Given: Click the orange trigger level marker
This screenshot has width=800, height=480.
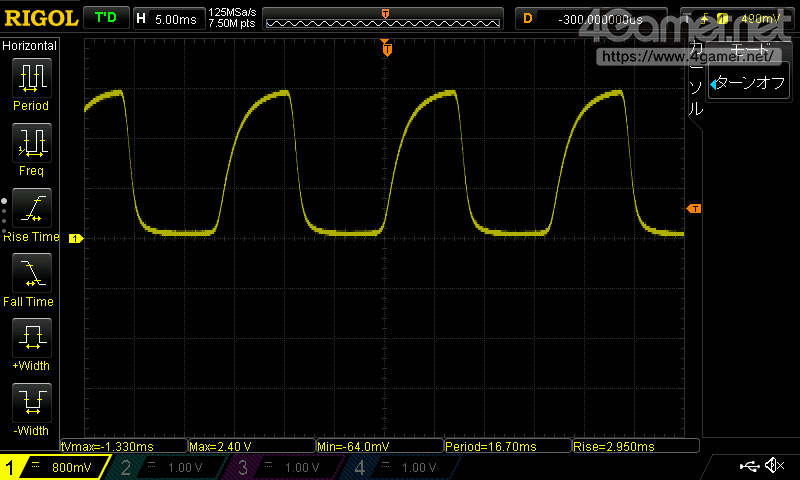Looking at the screenshot, I should click(694, 209).
